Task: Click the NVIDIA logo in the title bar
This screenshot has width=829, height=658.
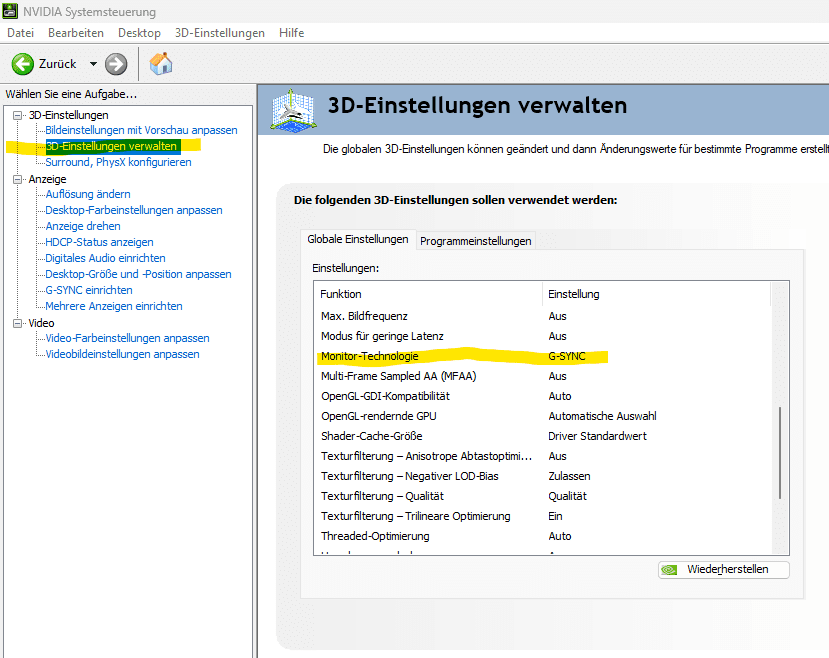Action: click(10, 11)
